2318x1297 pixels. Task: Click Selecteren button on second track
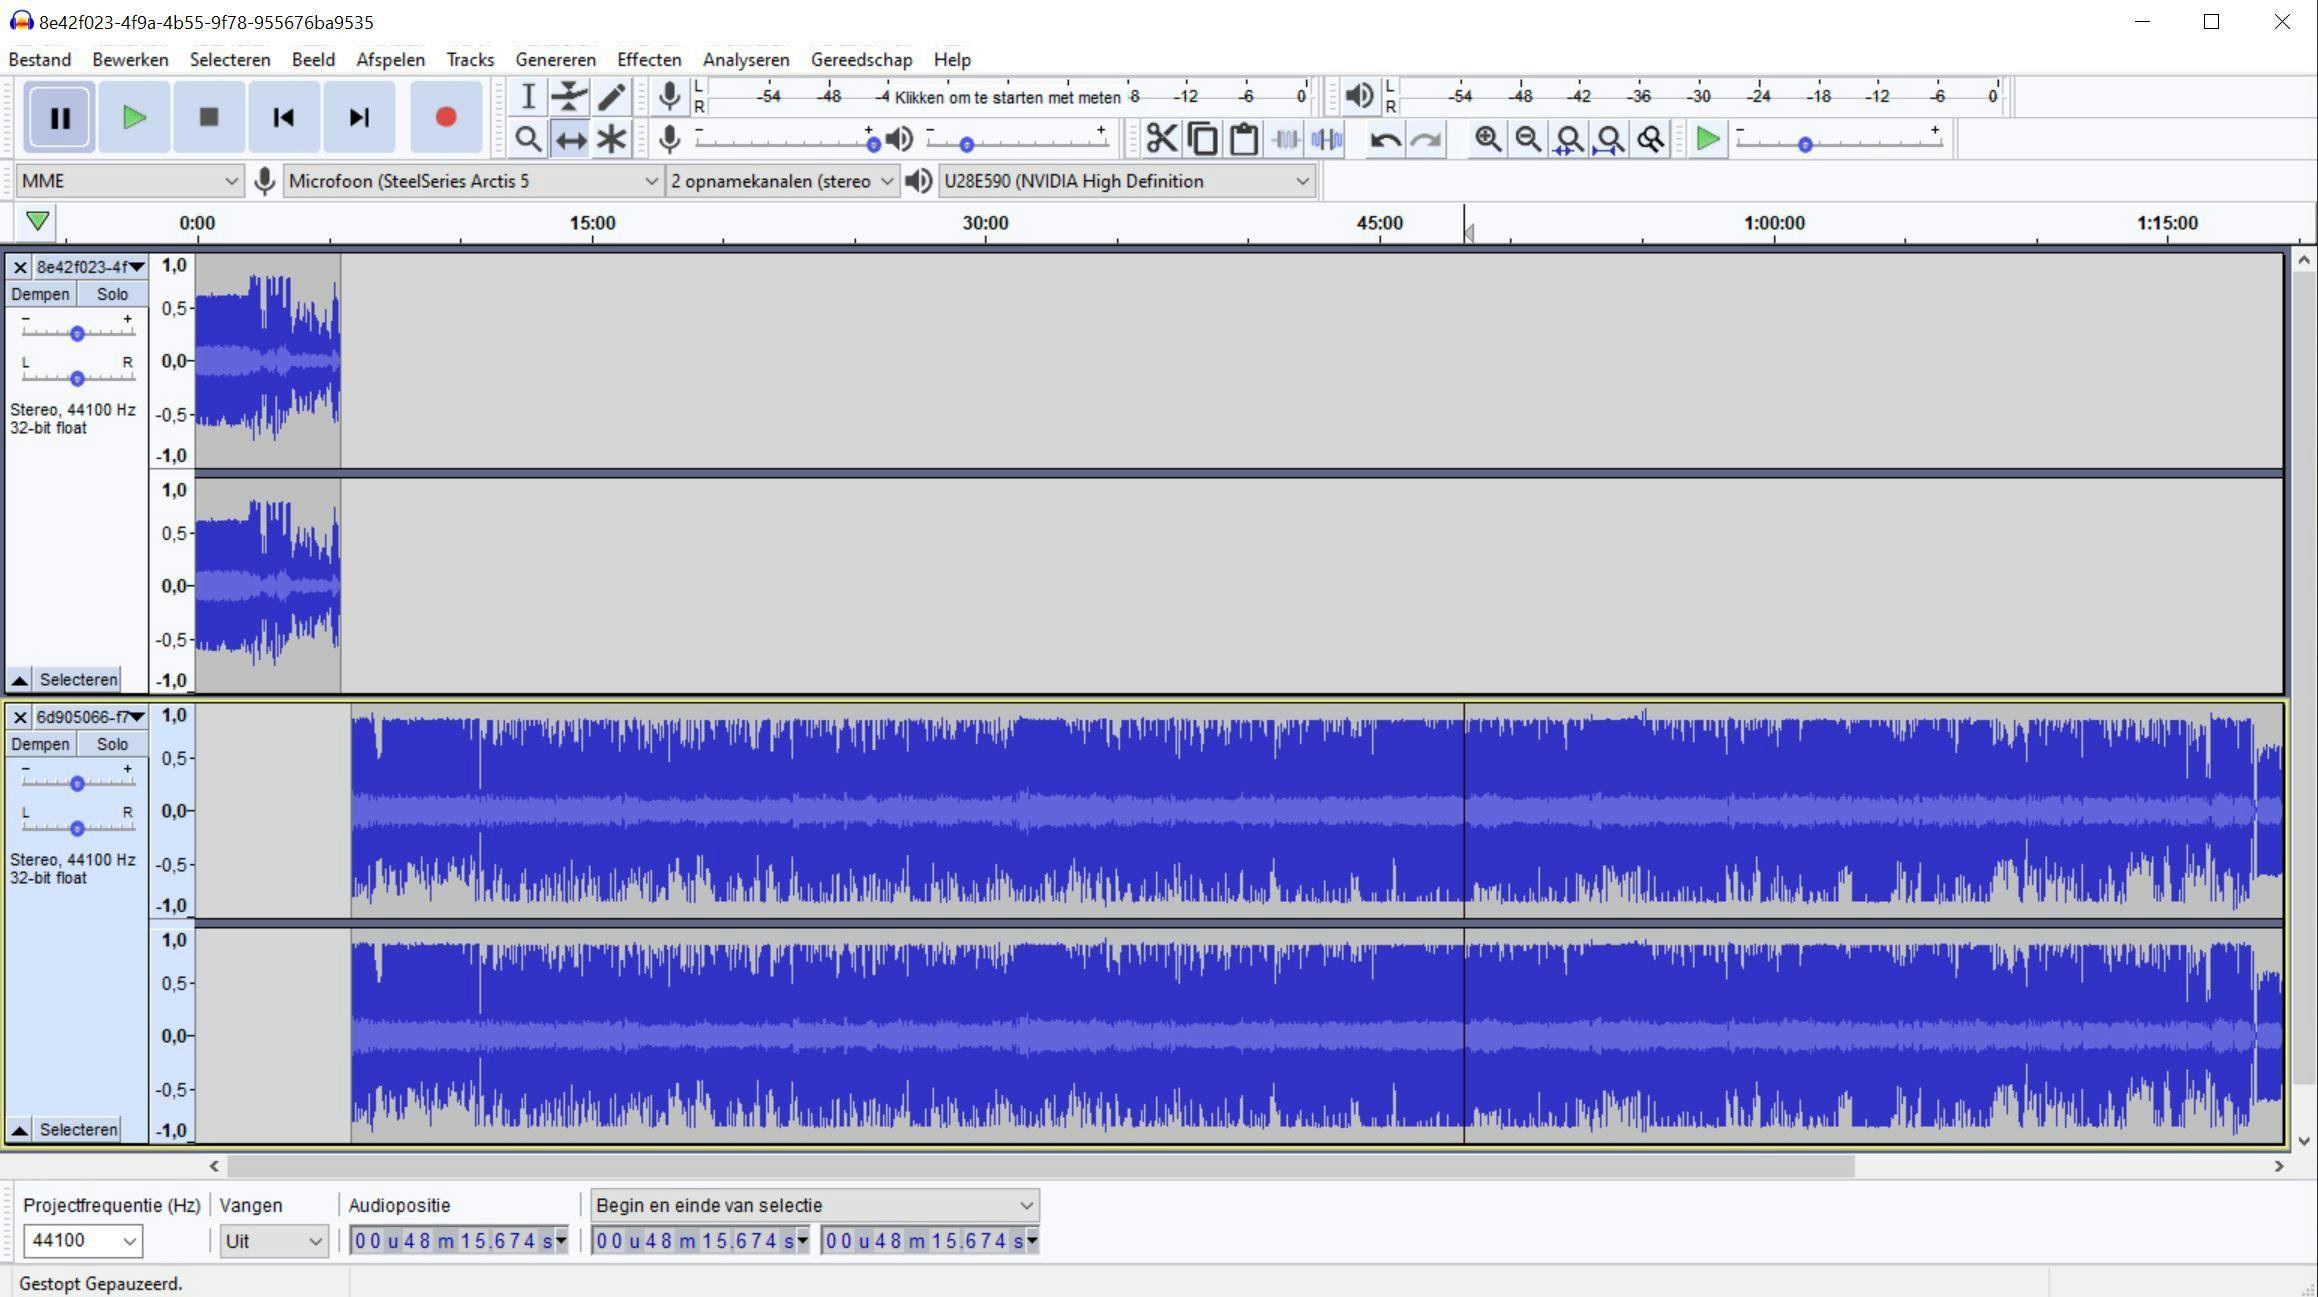(x=78, y=1130)
